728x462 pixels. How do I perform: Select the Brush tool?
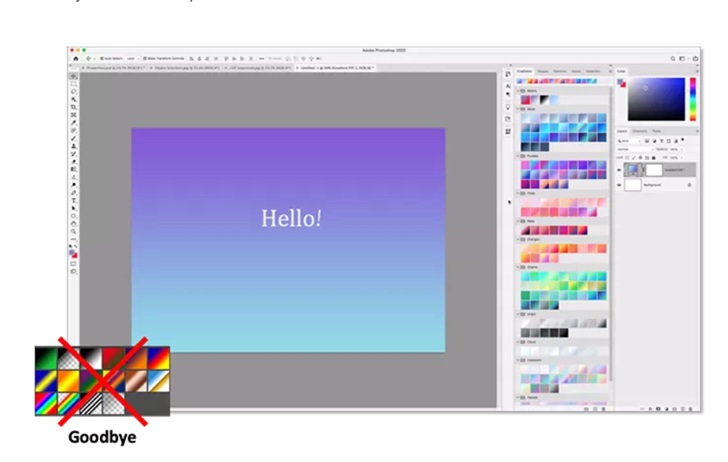(73, 138)
